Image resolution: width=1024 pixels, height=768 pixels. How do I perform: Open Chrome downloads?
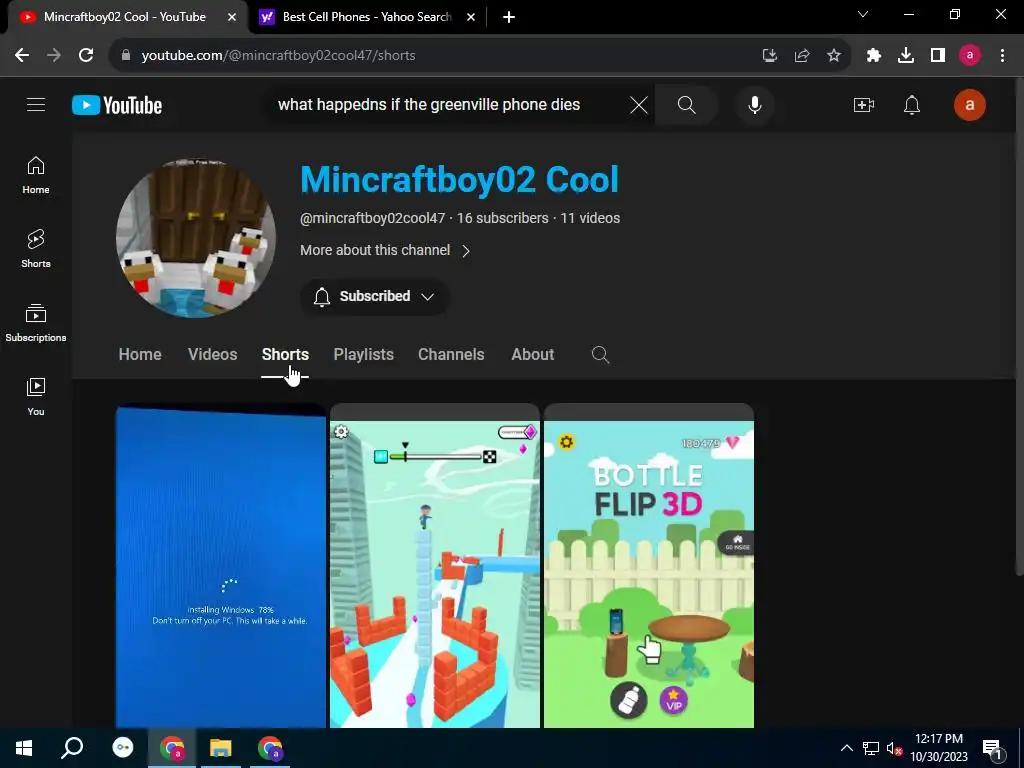[x=906, y=56]
